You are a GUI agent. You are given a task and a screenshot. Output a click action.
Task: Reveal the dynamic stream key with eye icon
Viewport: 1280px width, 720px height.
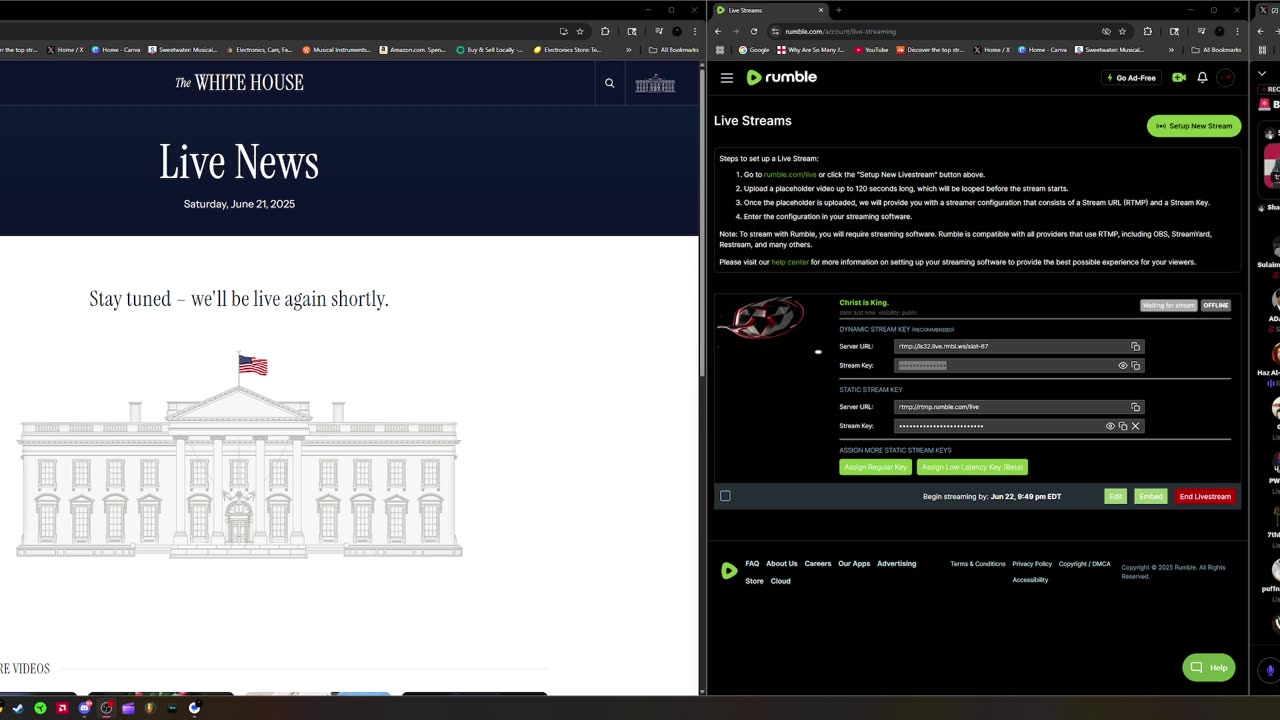[1122, 365]
